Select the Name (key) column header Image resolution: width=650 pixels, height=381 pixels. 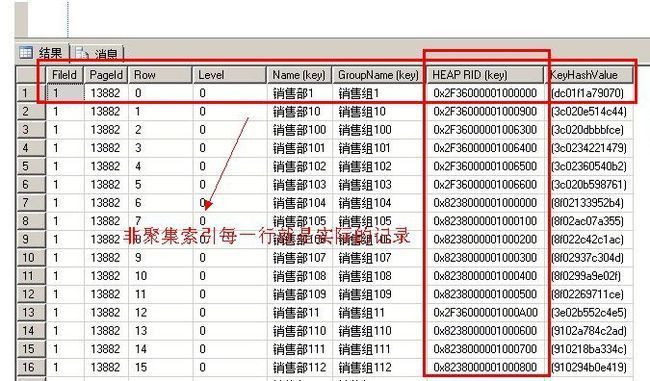tap(299, 75)
